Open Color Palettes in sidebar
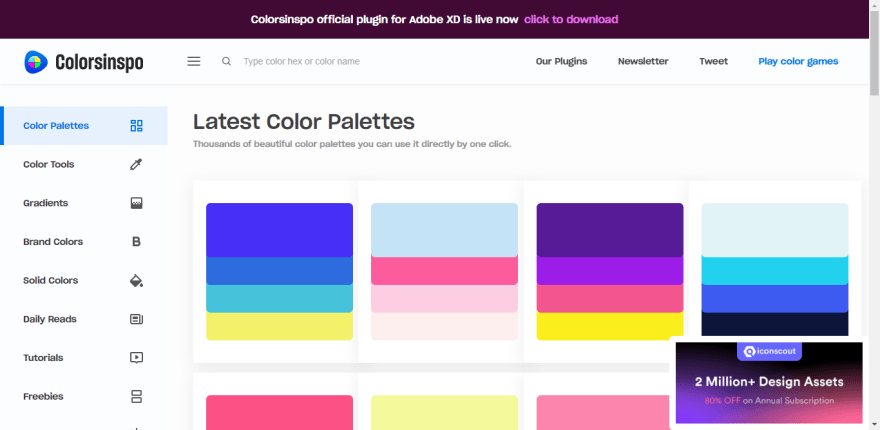 tap(84, 126)
